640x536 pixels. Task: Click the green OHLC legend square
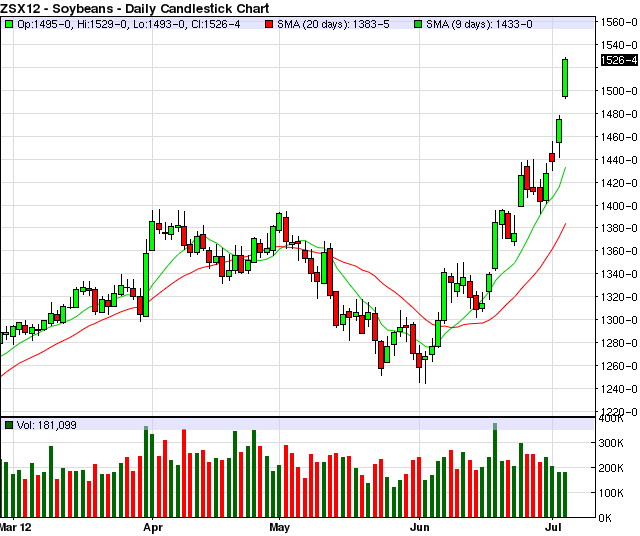point(9,24)
